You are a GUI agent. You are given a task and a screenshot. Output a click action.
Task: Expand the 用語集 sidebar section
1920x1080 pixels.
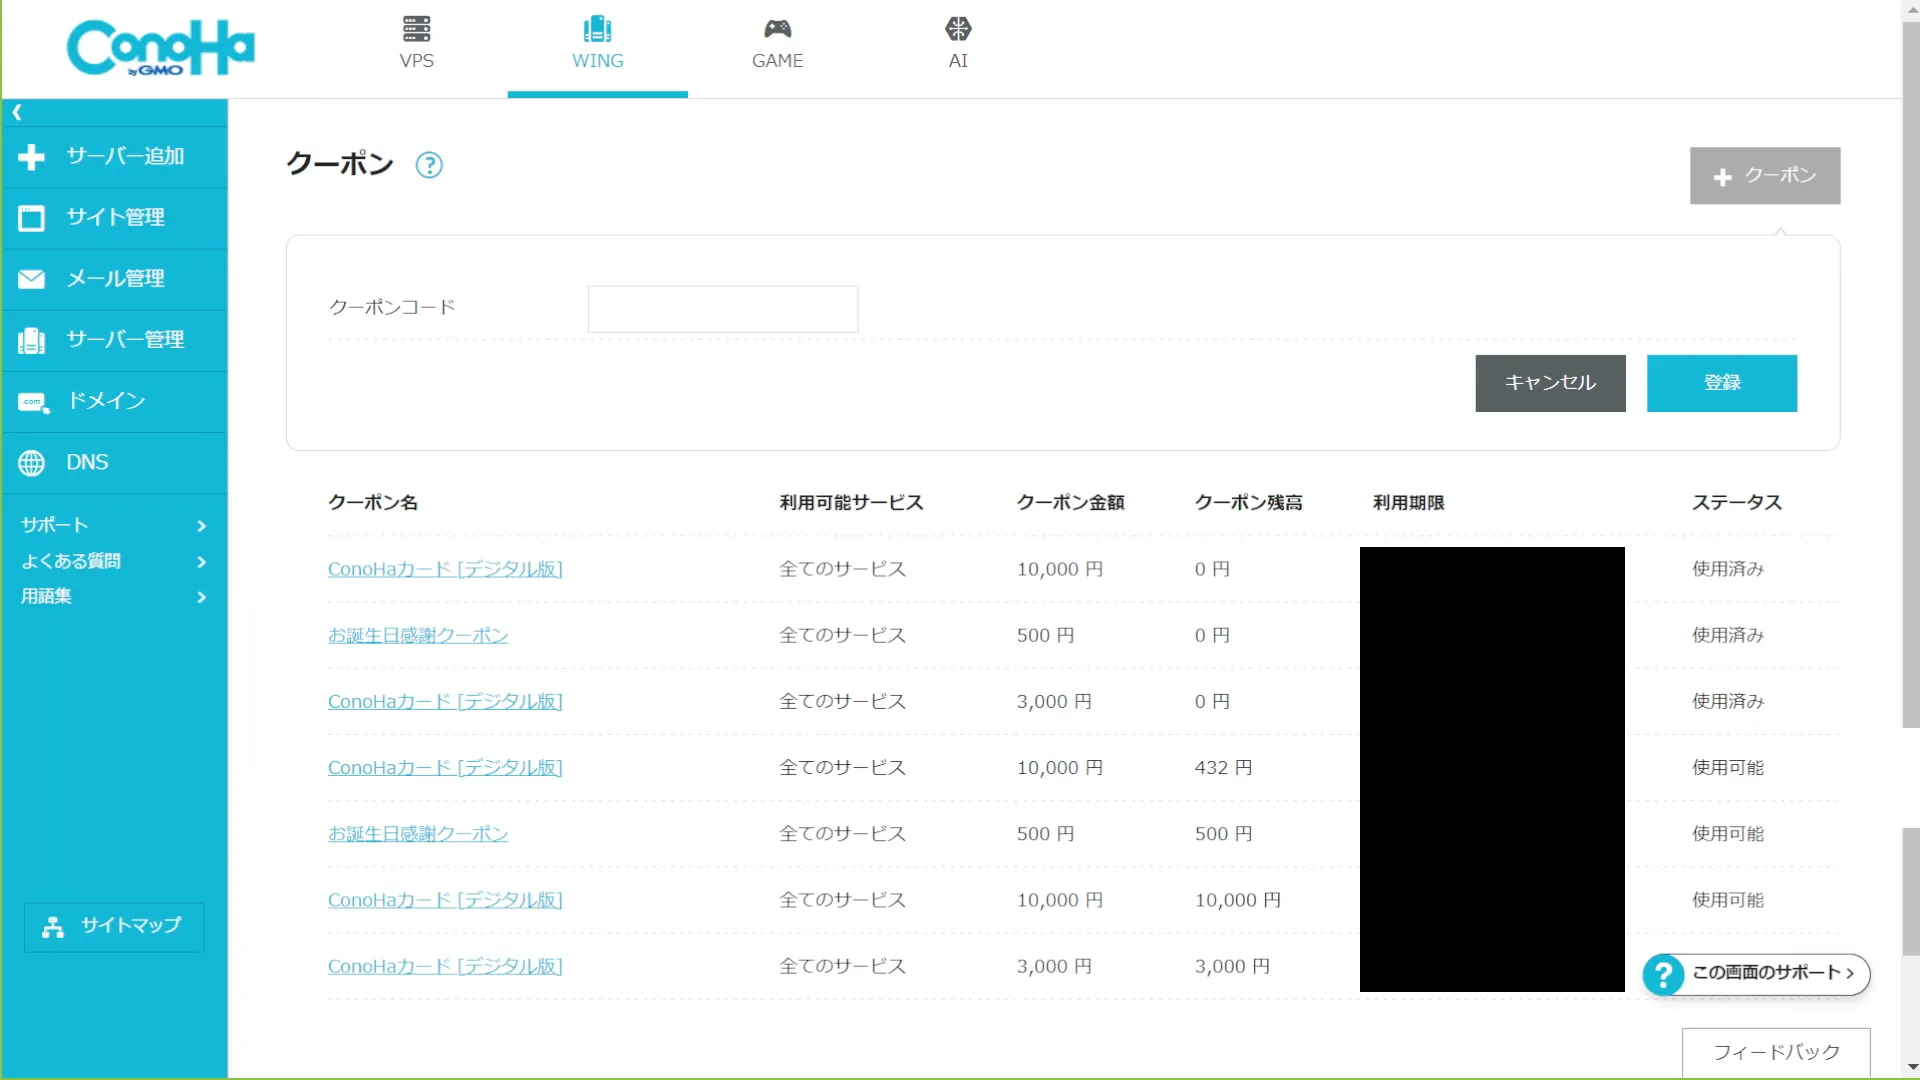114,597
